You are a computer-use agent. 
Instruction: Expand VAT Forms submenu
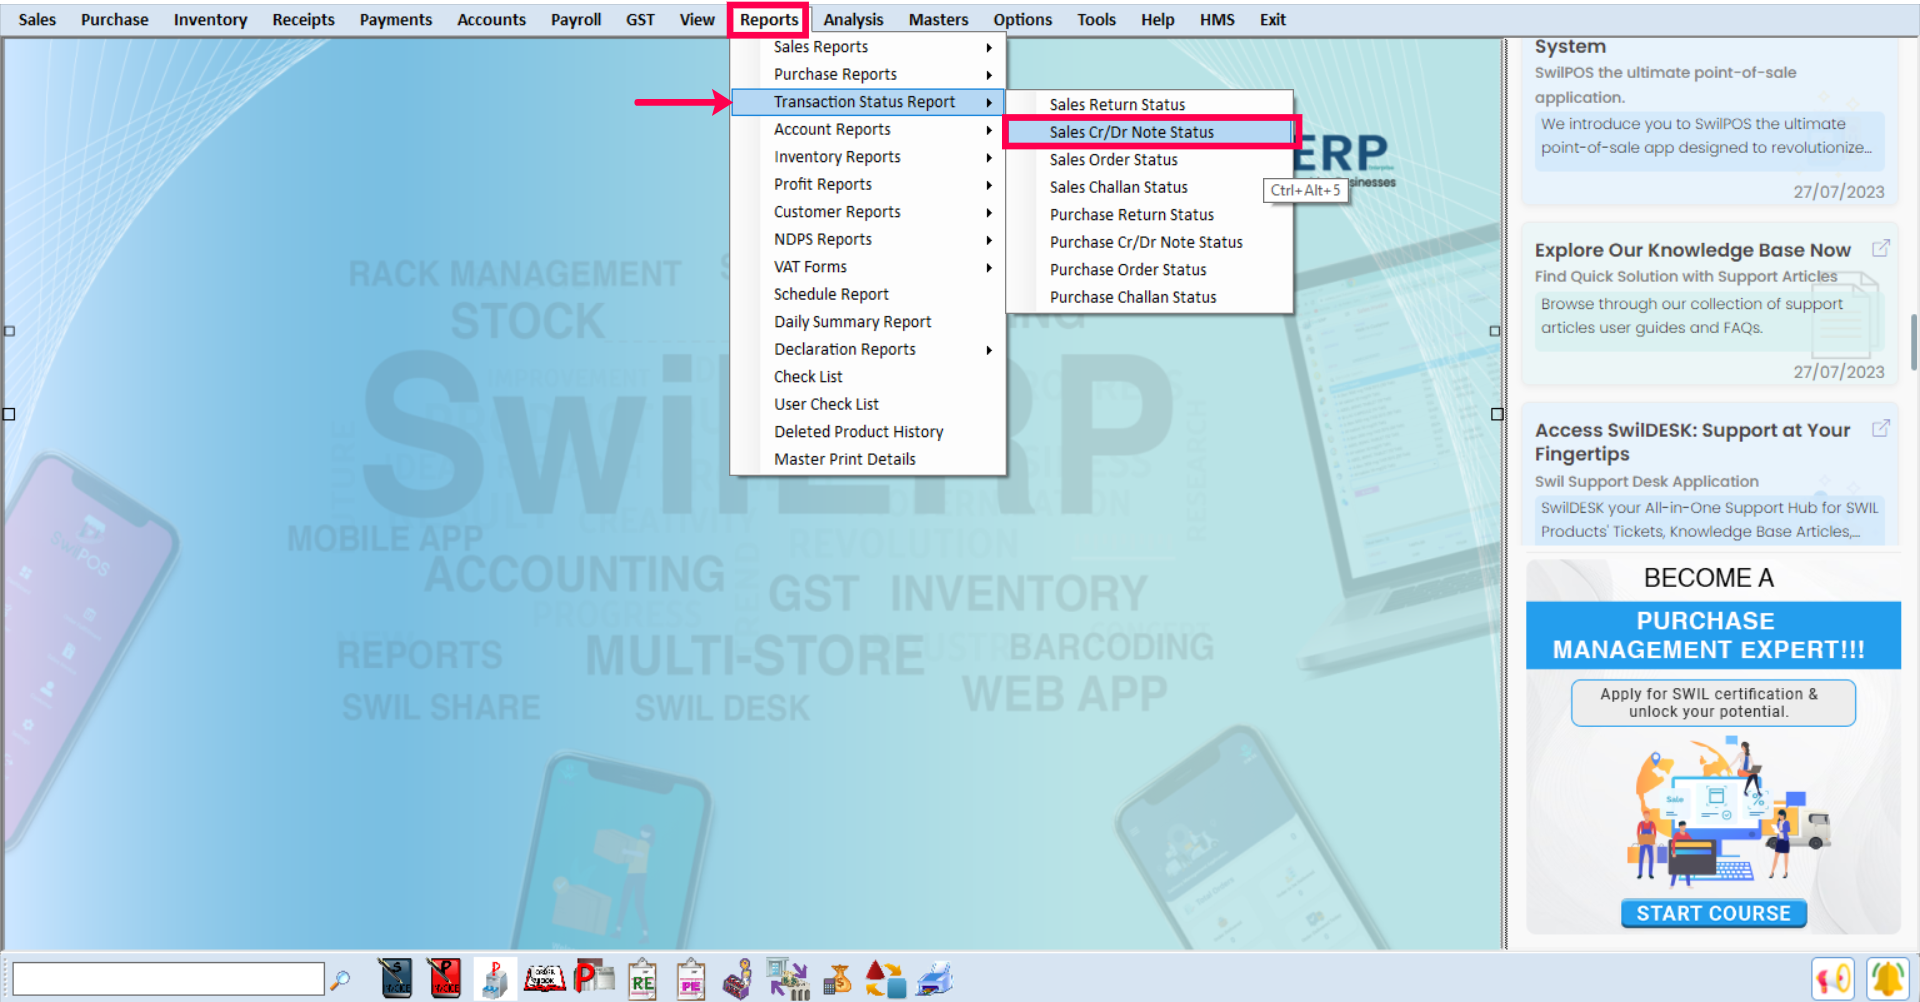868,267
